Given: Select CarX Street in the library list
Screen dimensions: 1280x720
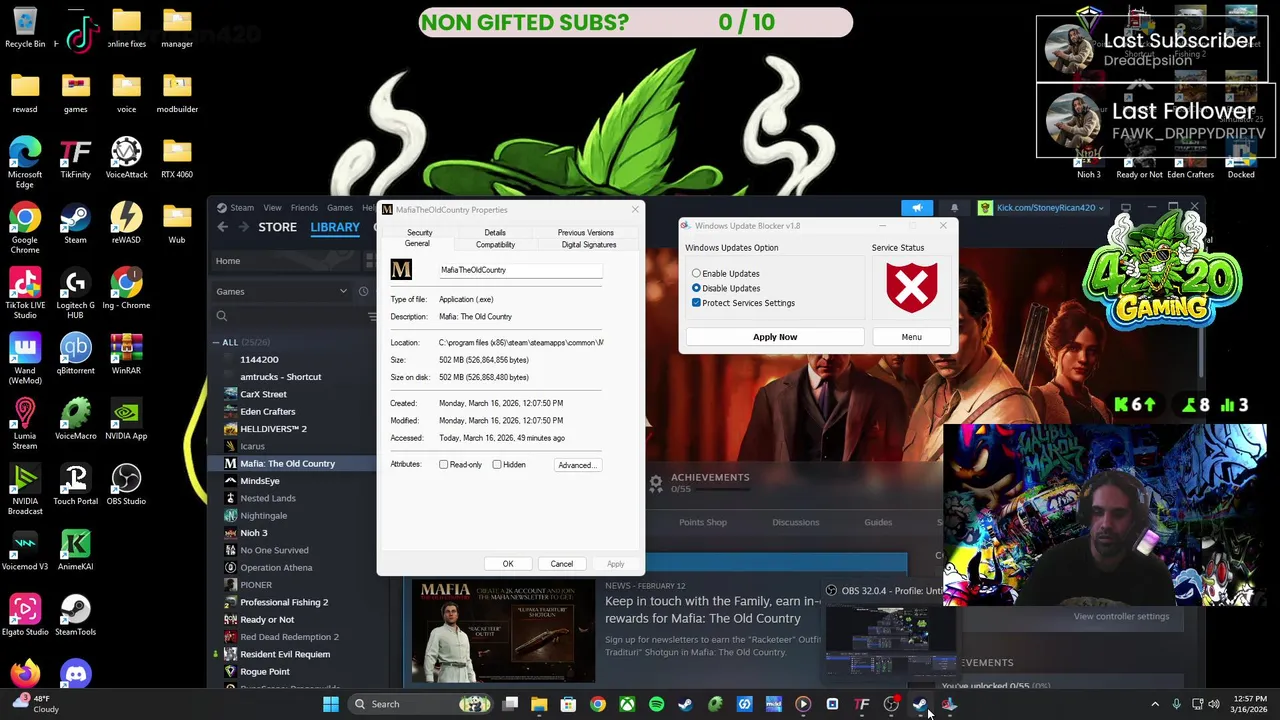Looking at the screenshot, I should tap(263, 394).
